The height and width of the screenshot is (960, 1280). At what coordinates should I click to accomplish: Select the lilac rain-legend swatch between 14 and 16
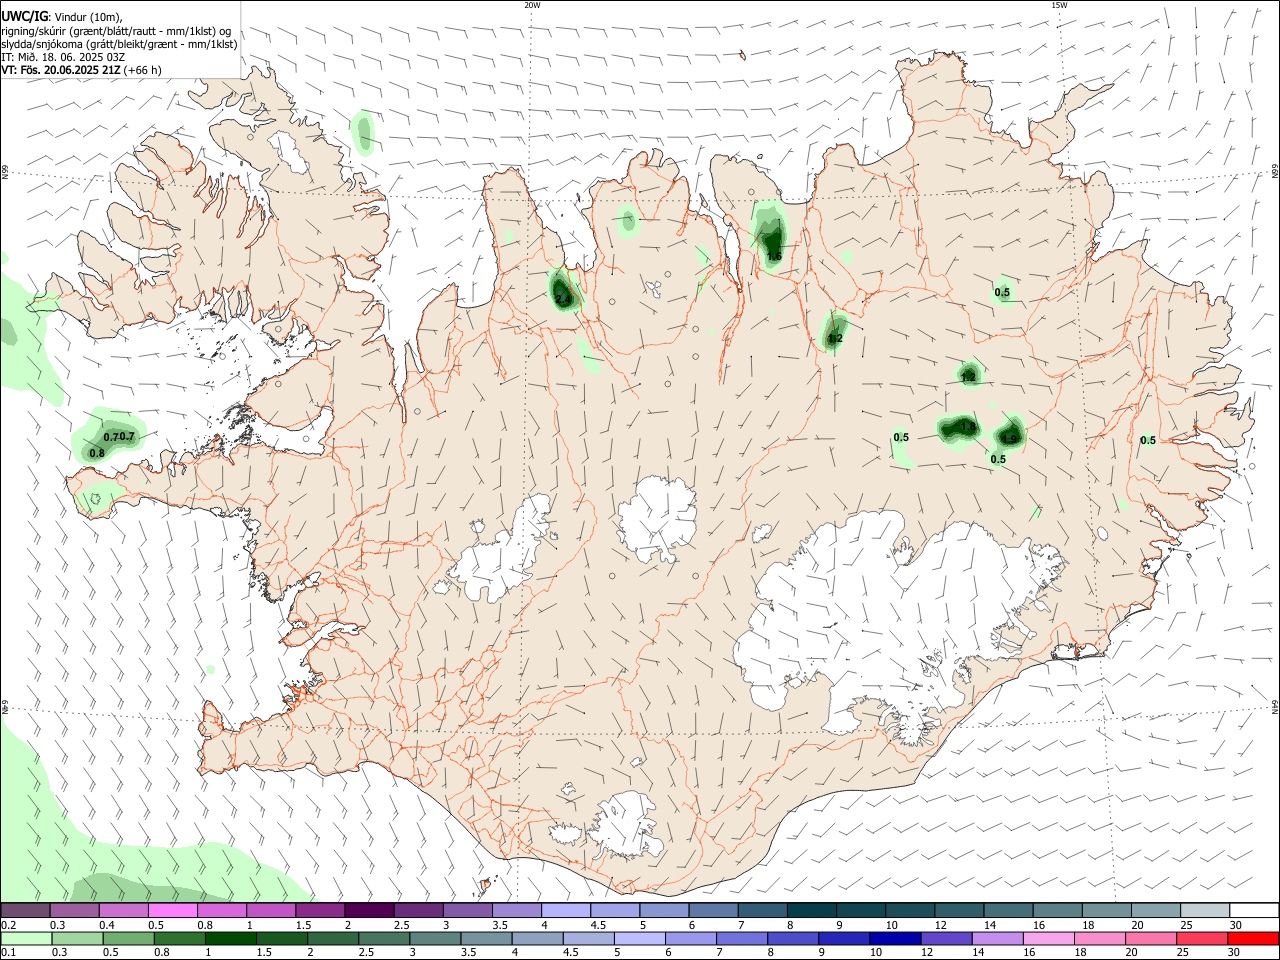click(997, 938)
